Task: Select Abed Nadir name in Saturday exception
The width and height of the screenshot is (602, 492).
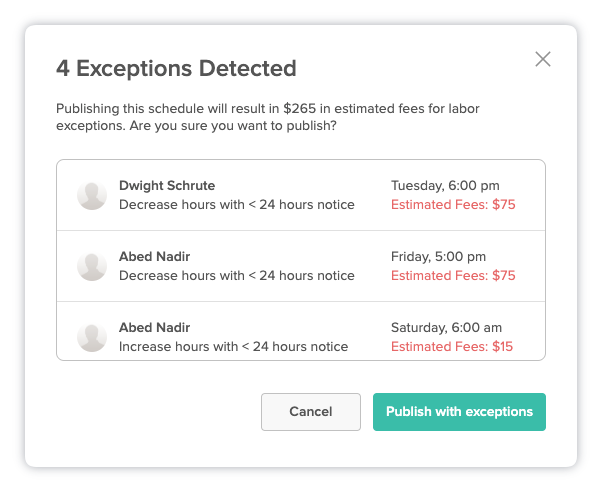Action: (154, 328)
